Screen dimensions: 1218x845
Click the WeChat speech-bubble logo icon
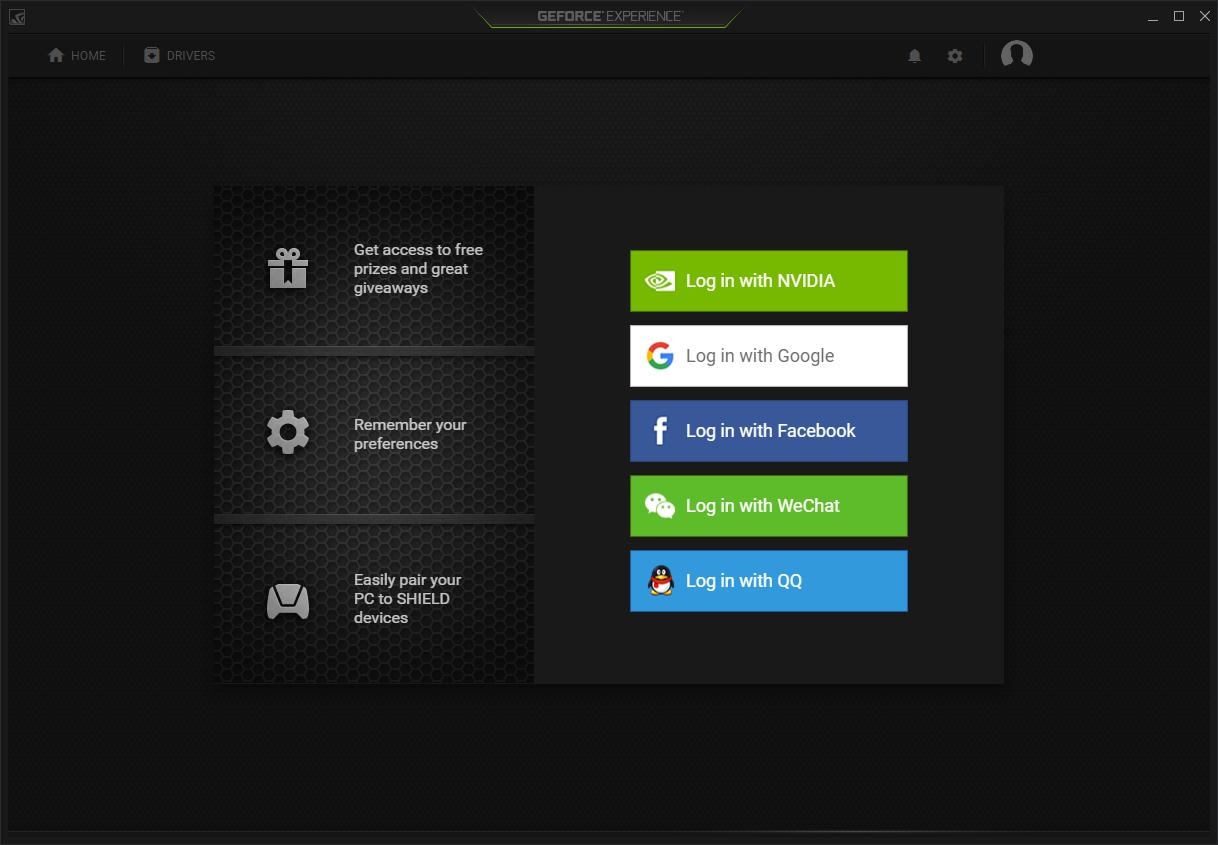click(x=659, y=505)
